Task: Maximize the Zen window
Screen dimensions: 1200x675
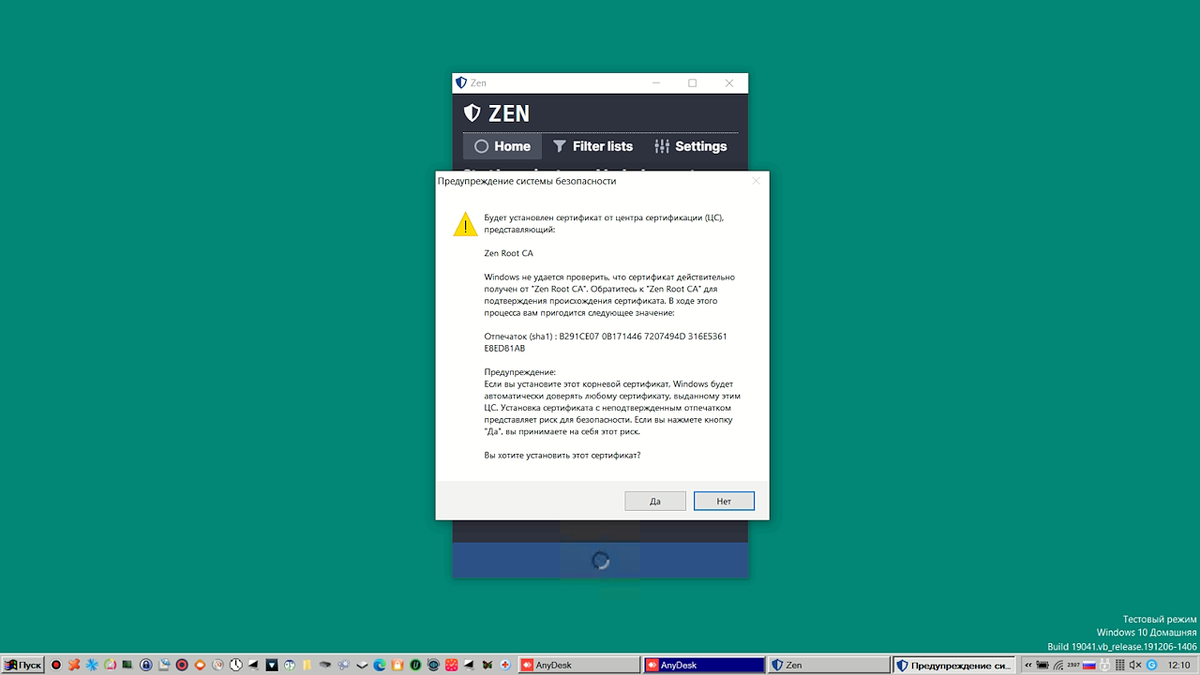Action: coord(692,83)
